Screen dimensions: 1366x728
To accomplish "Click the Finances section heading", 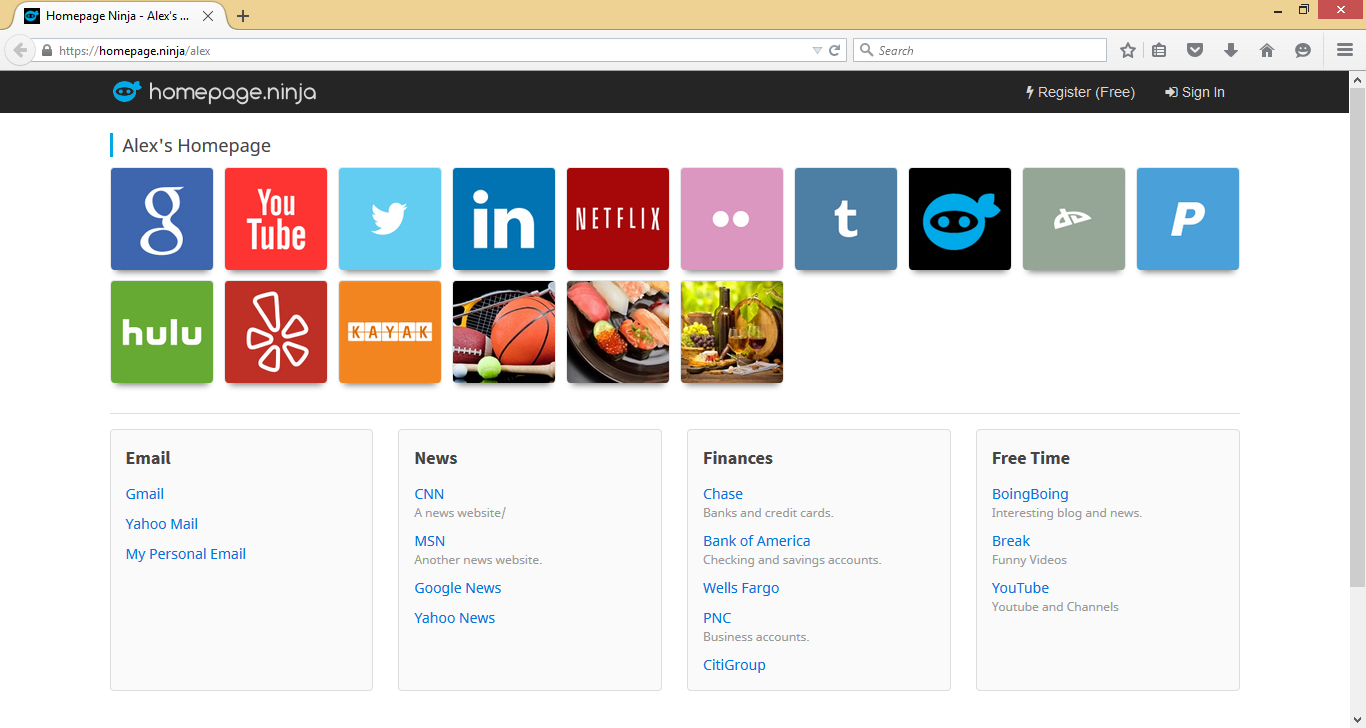I will tap(738, 458).
